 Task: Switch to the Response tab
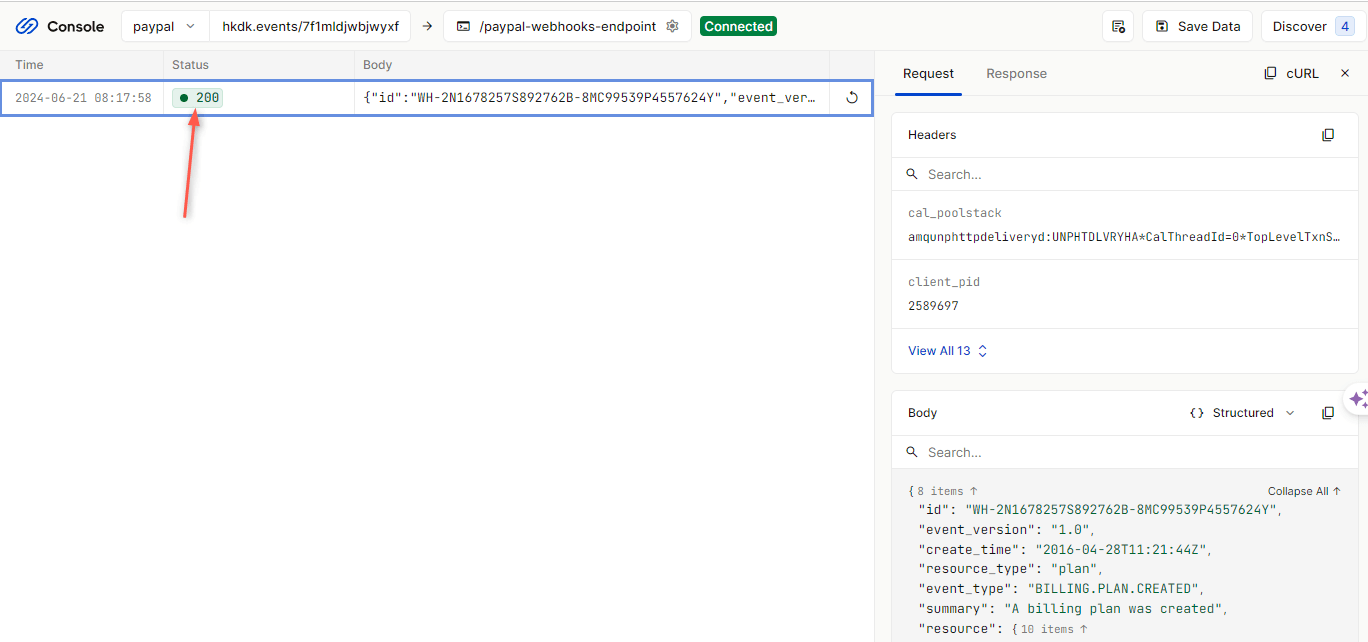click(1016, 73)
